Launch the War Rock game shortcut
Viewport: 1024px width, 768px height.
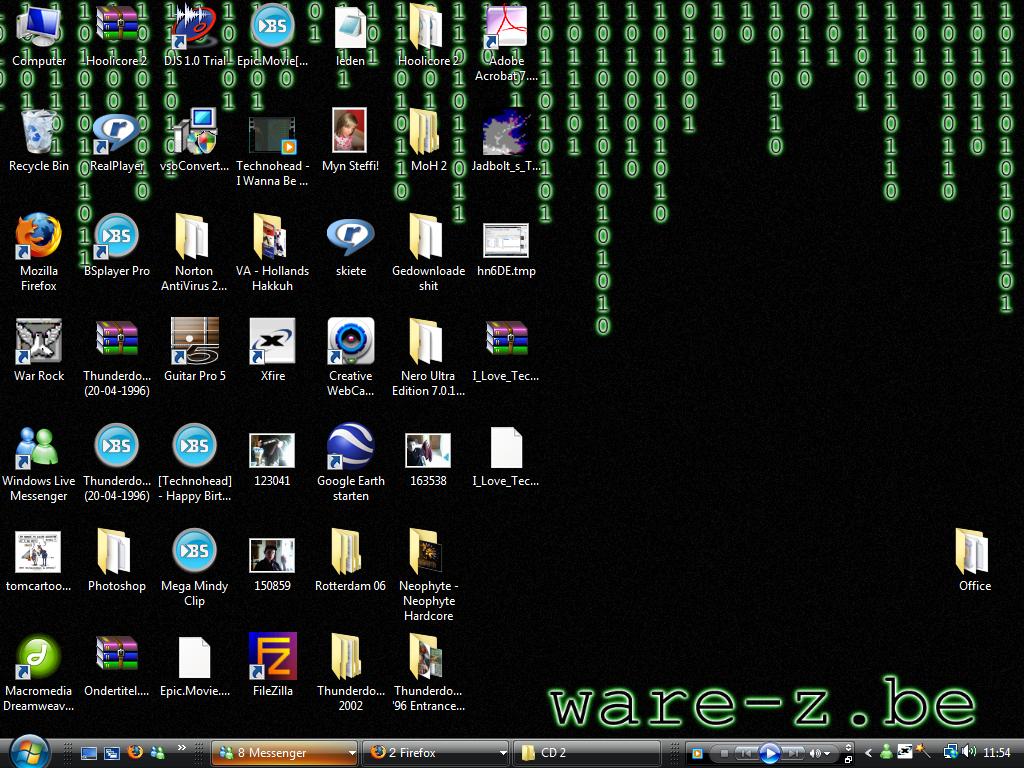(39, 349)
